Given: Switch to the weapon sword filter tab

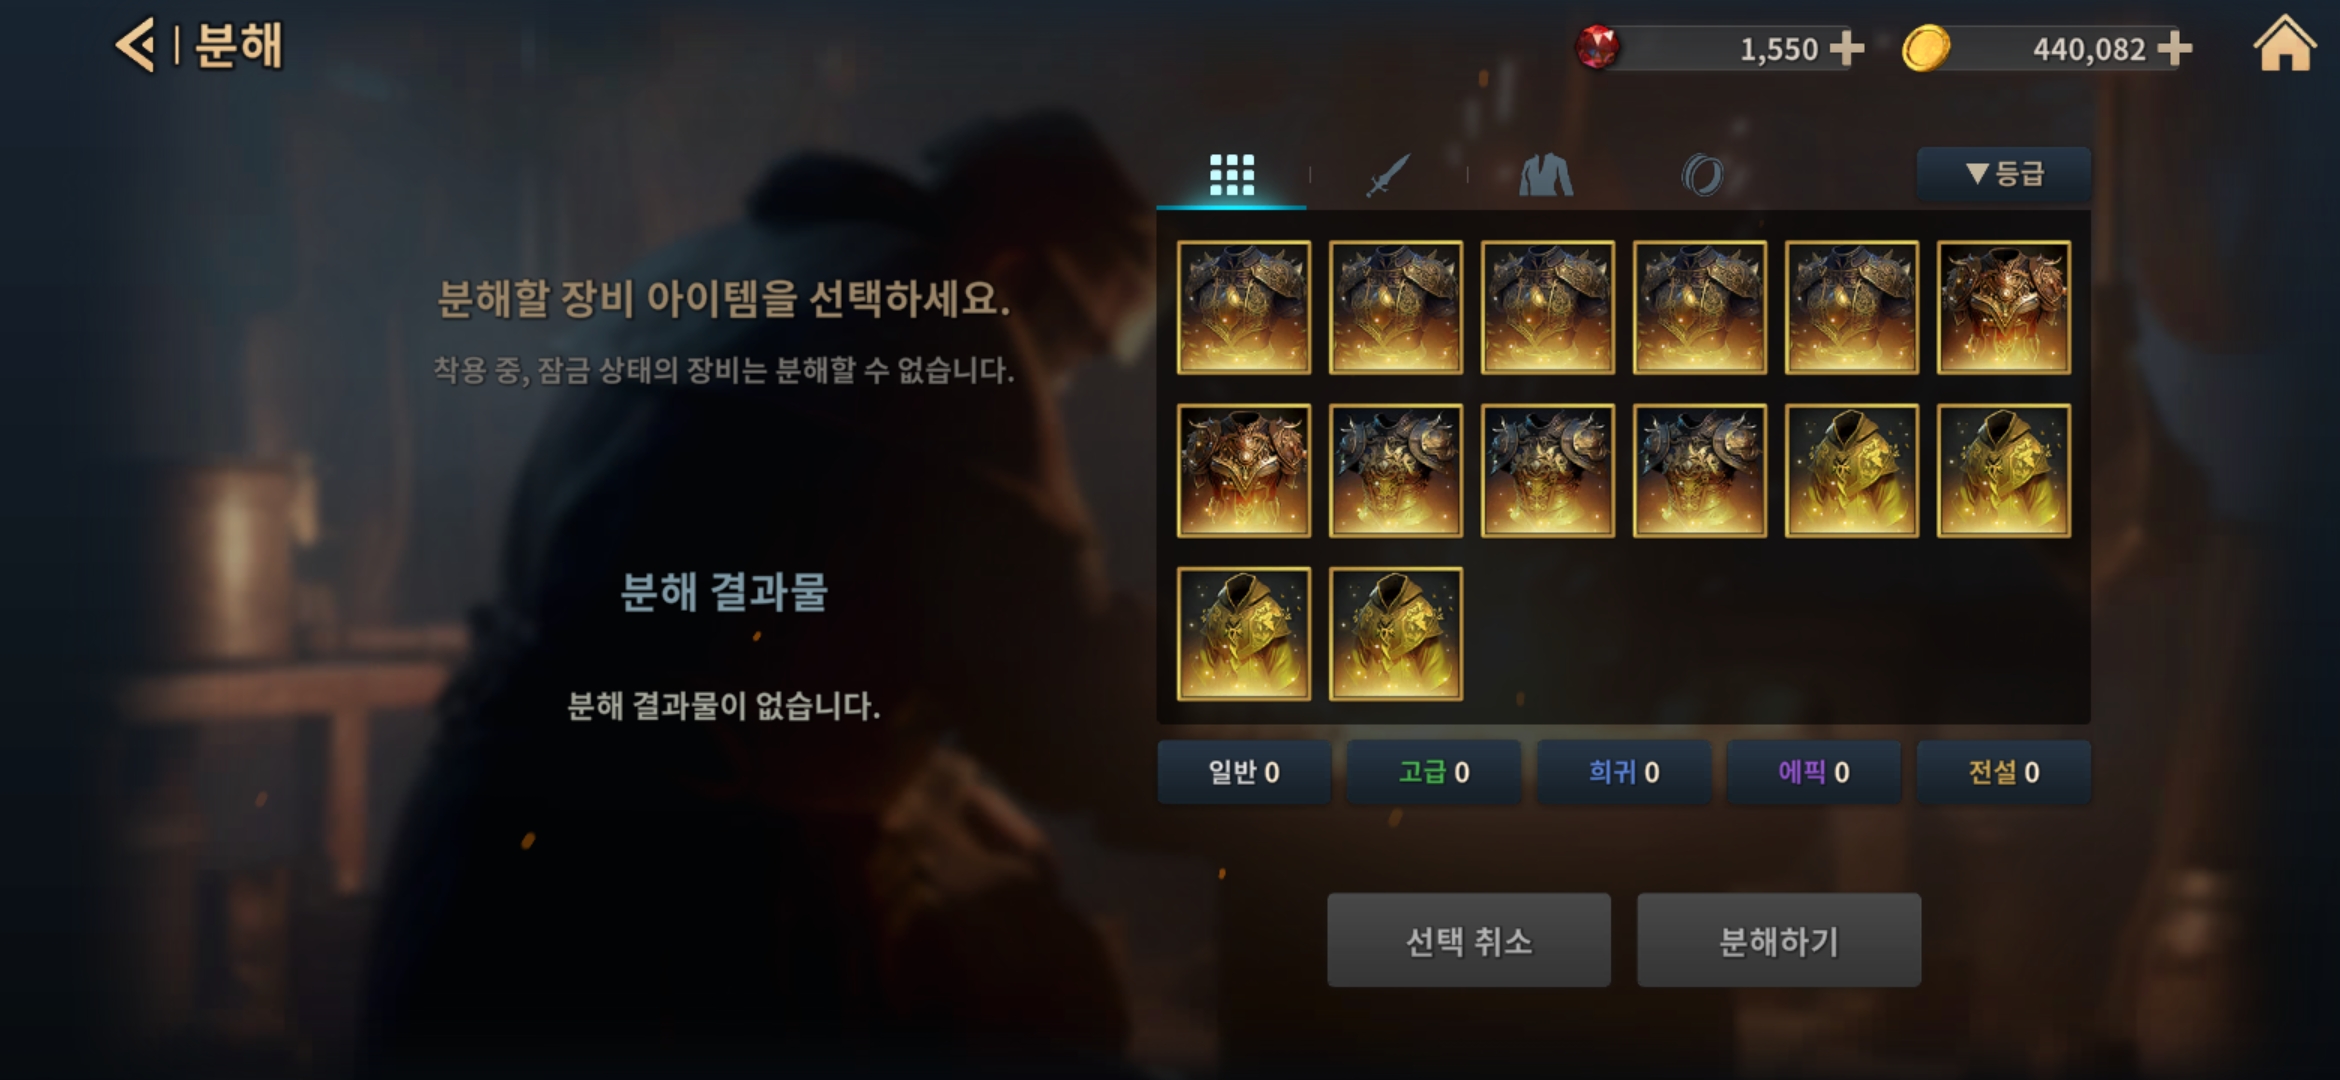Looking at the screenshot, I should tap(1388, 175).
